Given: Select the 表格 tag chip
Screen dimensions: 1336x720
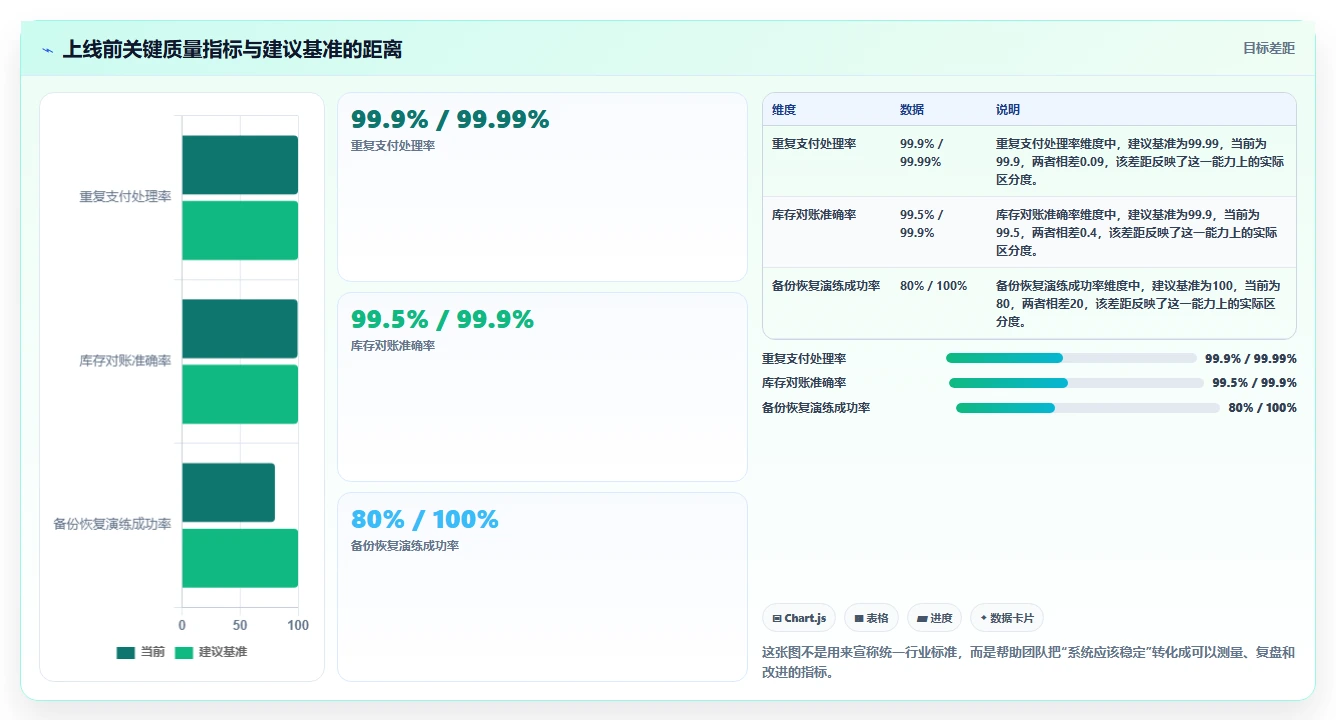Looking at the screenshot, I should (871, 618).
